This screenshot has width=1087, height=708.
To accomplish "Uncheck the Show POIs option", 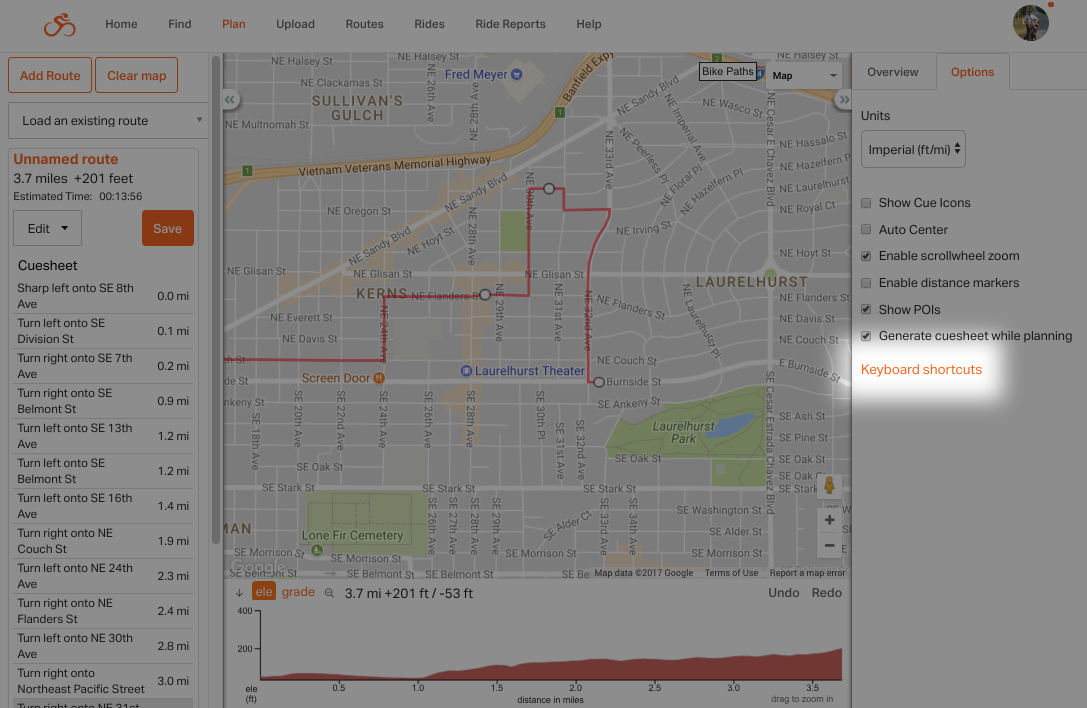I will click(866, 309).
